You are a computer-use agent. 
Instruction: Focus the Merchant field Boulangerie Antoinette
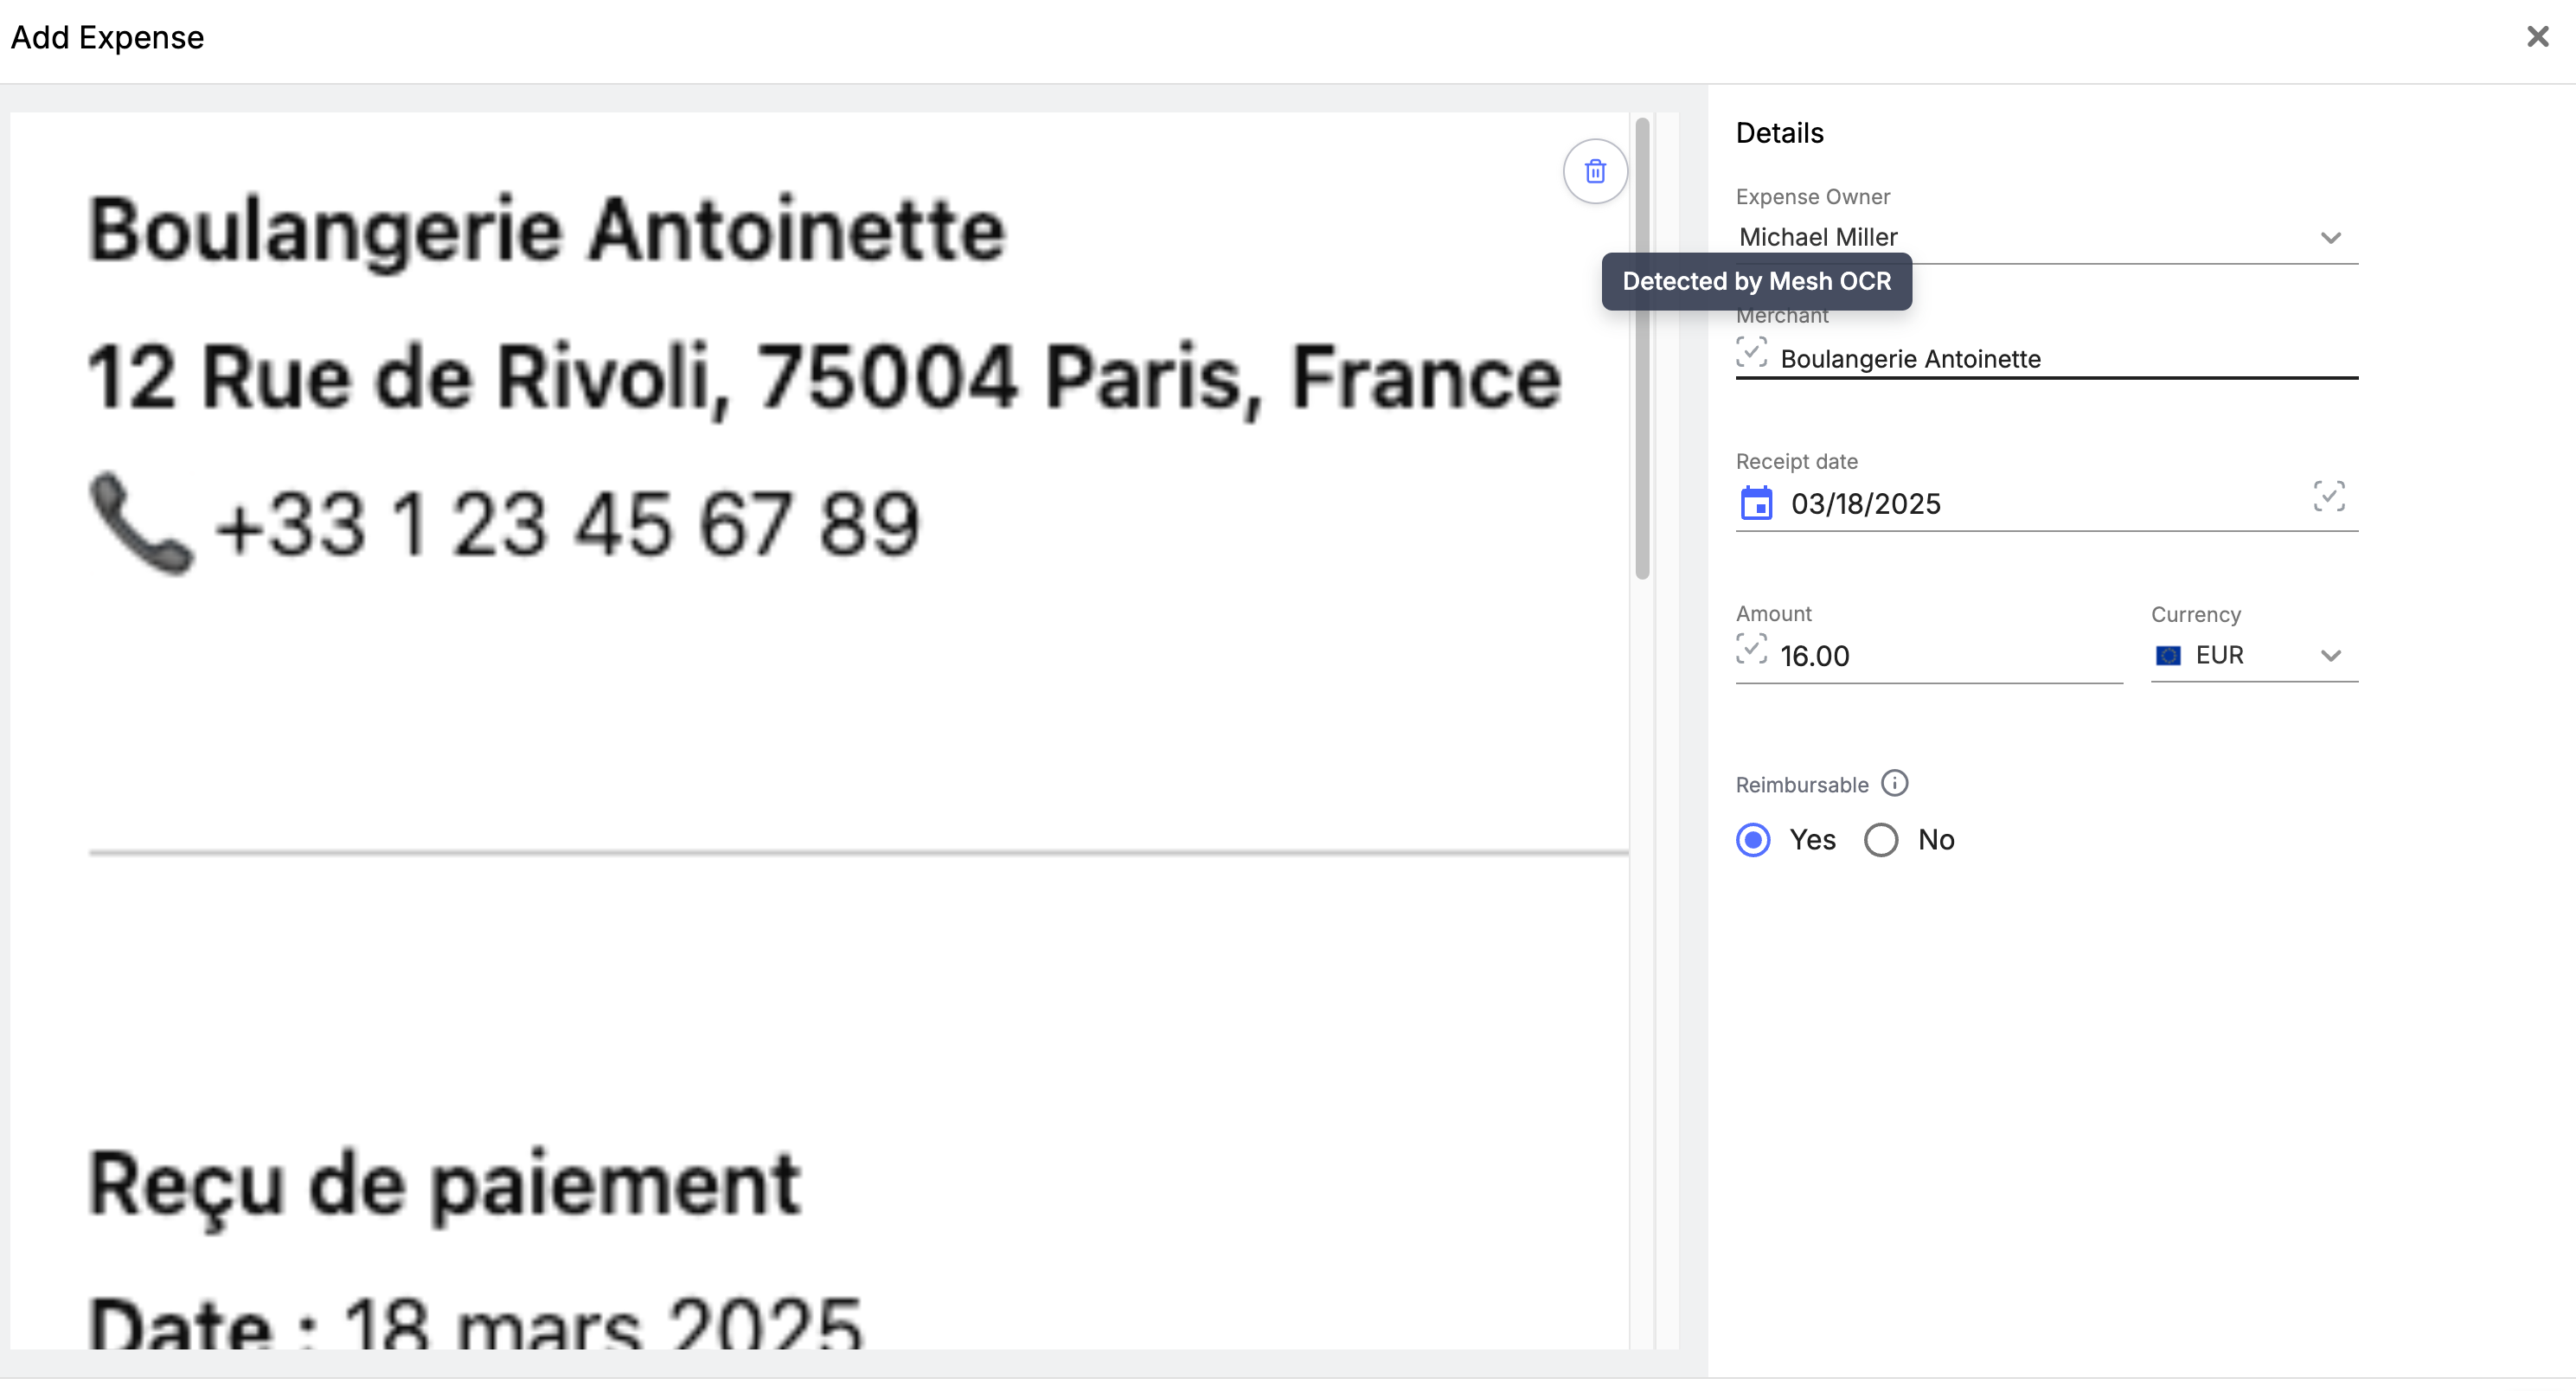pos(1910,359)
